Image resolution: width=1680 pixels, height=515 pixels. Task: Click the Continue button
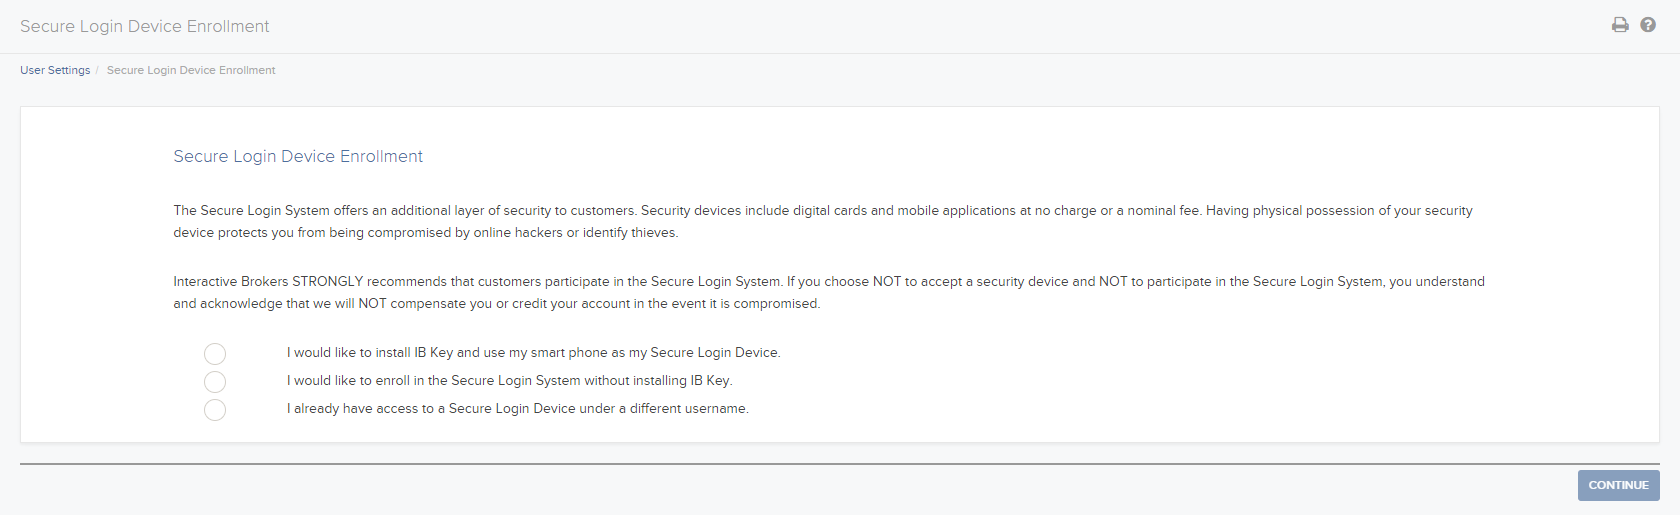(x=1618, y=485)
